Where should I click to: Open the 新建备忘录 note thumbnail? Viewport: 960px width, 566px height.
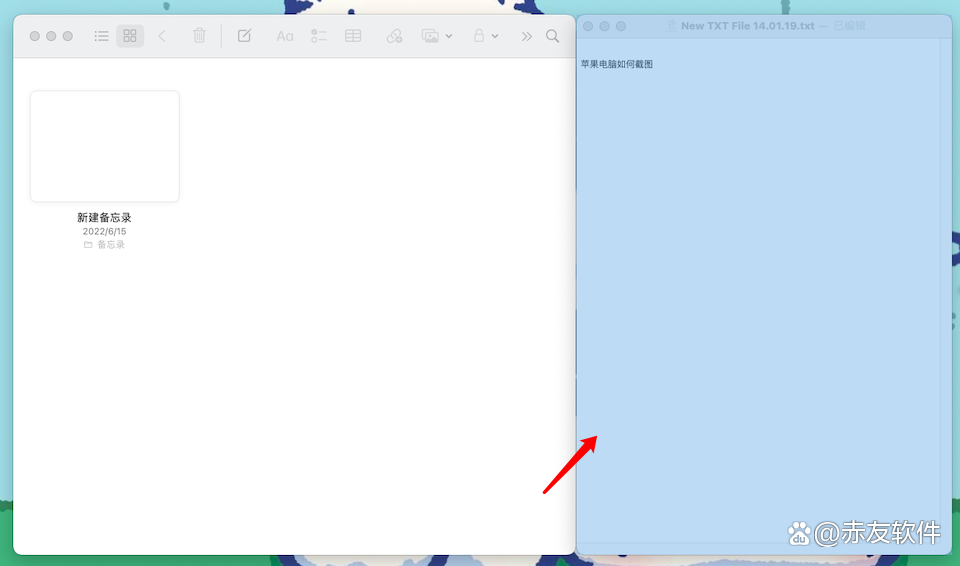point(105,146)
